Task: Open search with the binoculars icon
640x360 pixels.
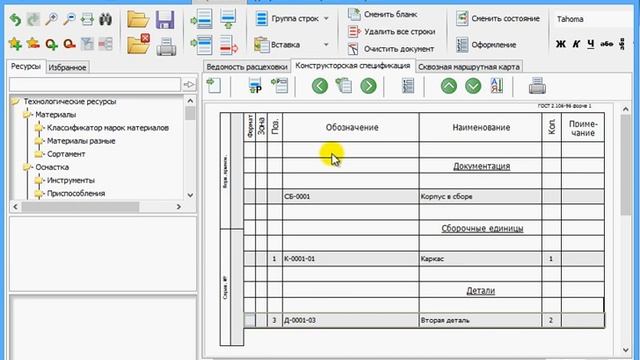Action: [x=105, y=20]
